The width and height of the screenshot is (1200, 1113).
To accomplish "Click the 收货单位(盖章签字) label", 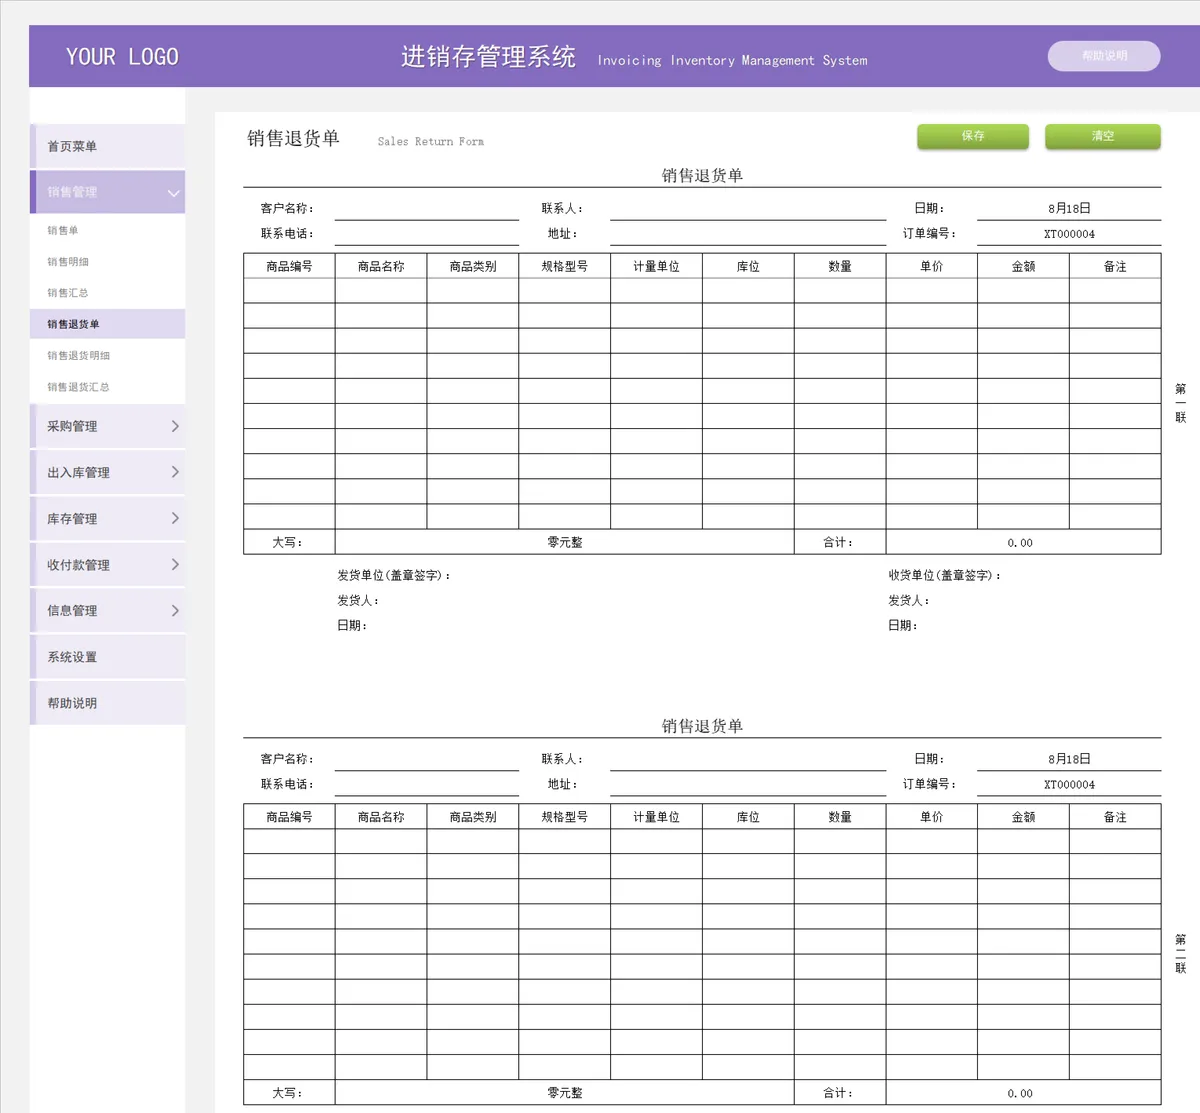I will pos(945,575).
